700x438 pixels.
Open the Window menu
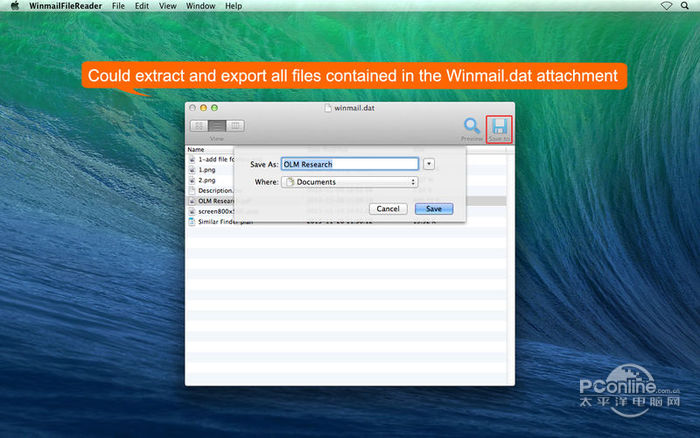tap(200, 6)
